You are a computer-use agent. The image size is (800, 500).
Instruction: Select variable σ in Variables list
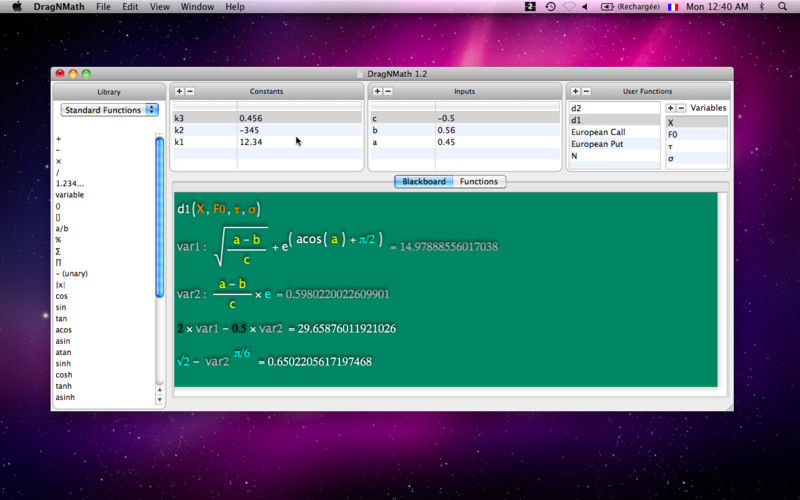coord(696,159)
